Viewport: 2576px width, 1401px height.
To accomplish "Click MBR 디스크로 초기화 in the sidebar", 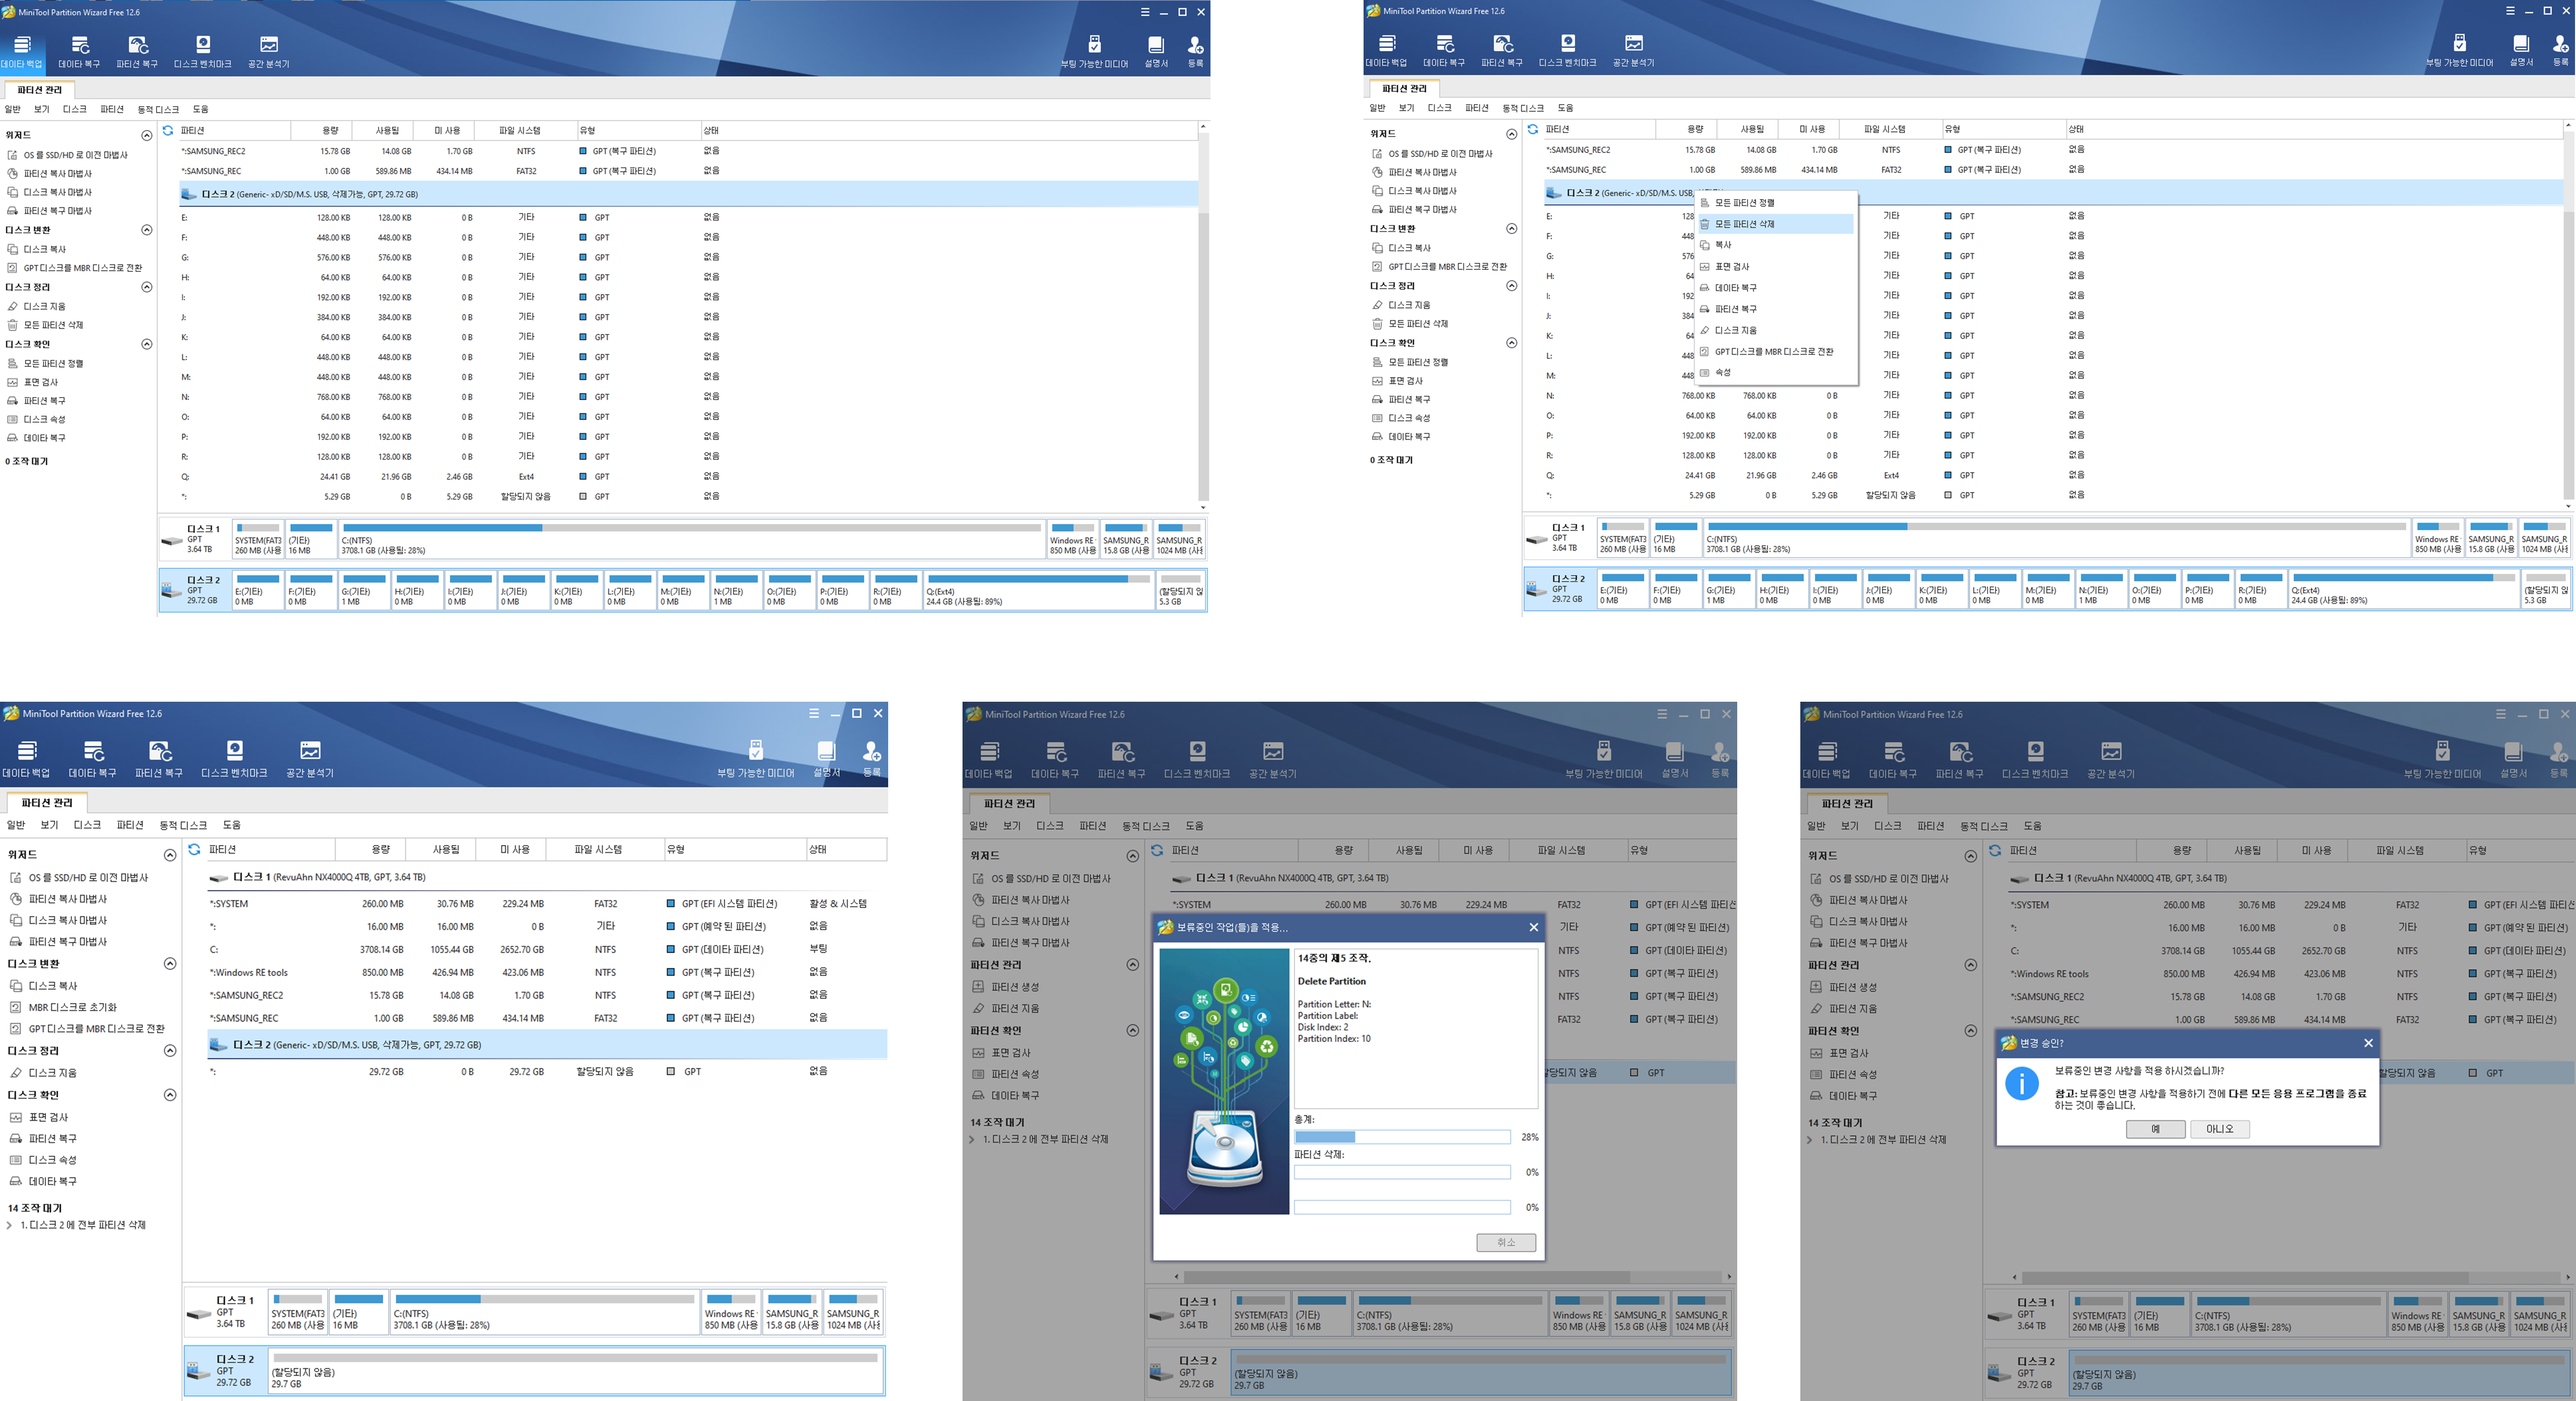I will (x=72, y=1007).
